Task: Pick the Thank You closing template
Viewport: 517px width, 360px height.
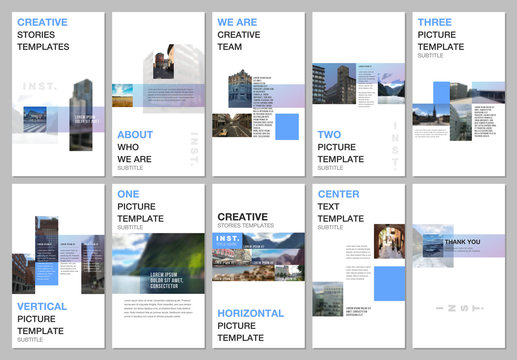Action: click(459, 266)
